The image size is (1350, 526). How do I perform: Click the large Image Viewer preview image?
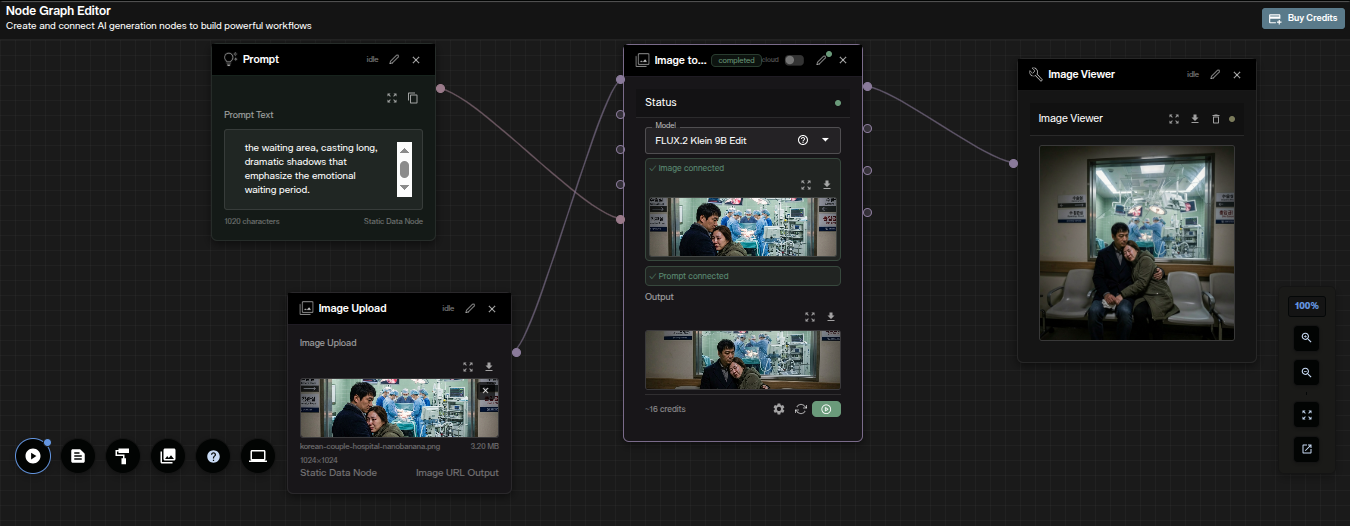pos(1137,243)
